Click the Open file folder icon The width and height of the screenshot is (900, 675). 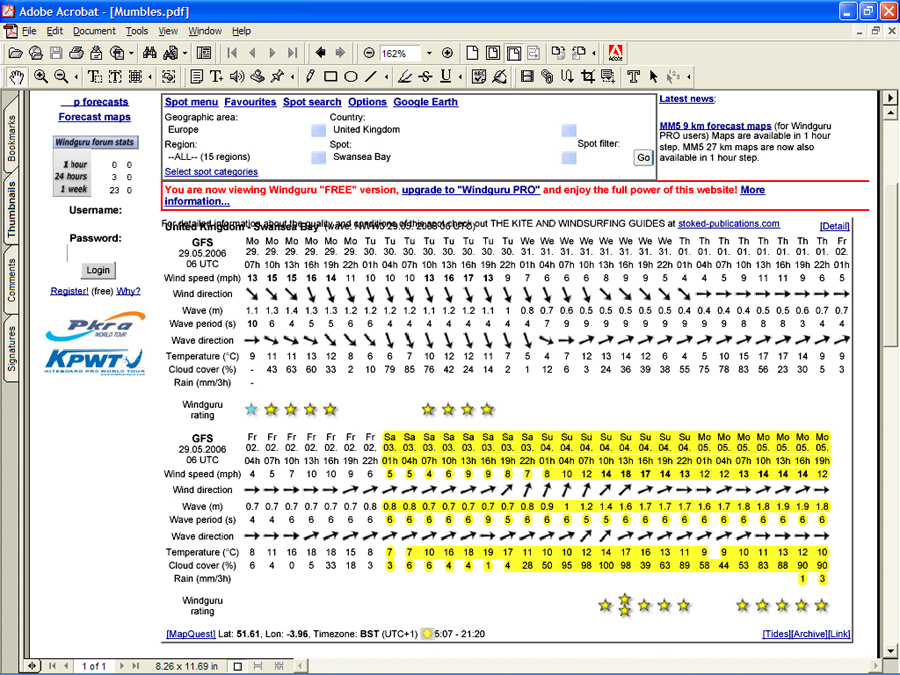(15, 53)
